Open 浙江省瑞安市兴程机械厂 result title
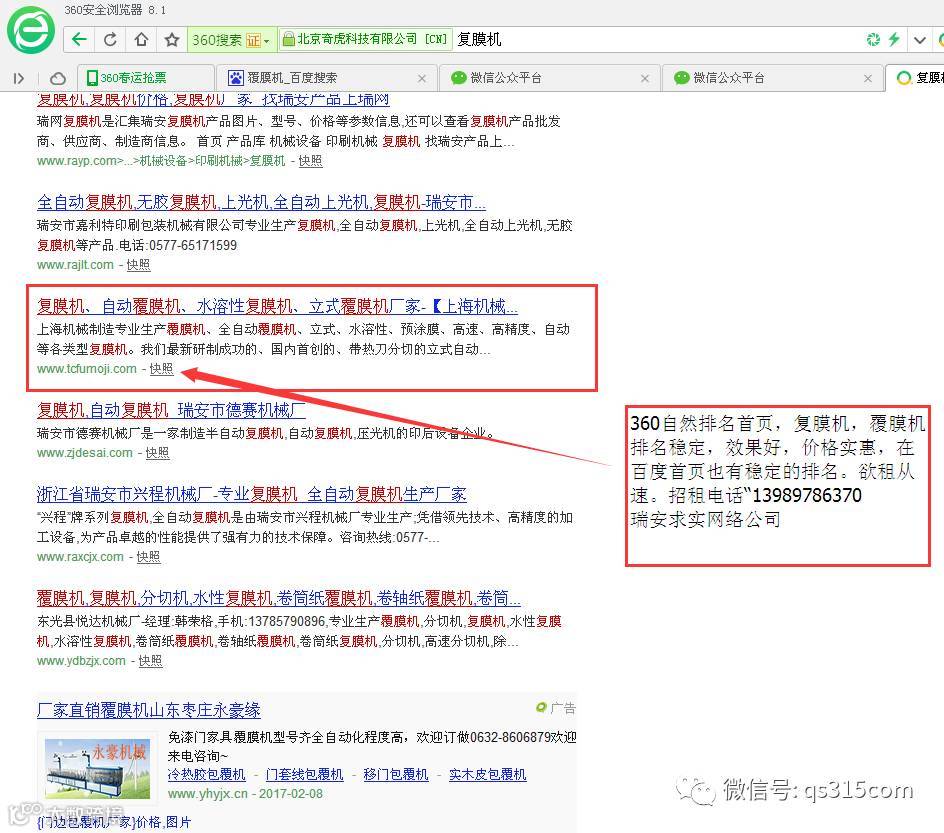The image size is (944, 833). 252,494
